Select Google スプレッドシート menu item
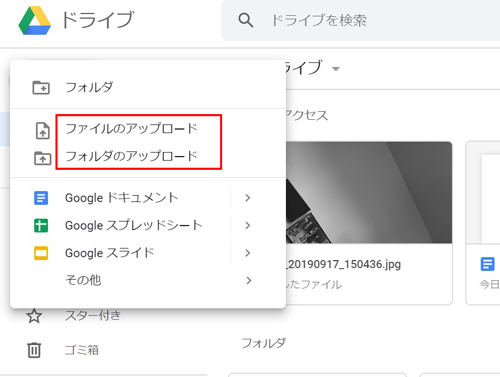Image resolution: width=500 pixels, height=377 pixels. (x=148, y=225)
